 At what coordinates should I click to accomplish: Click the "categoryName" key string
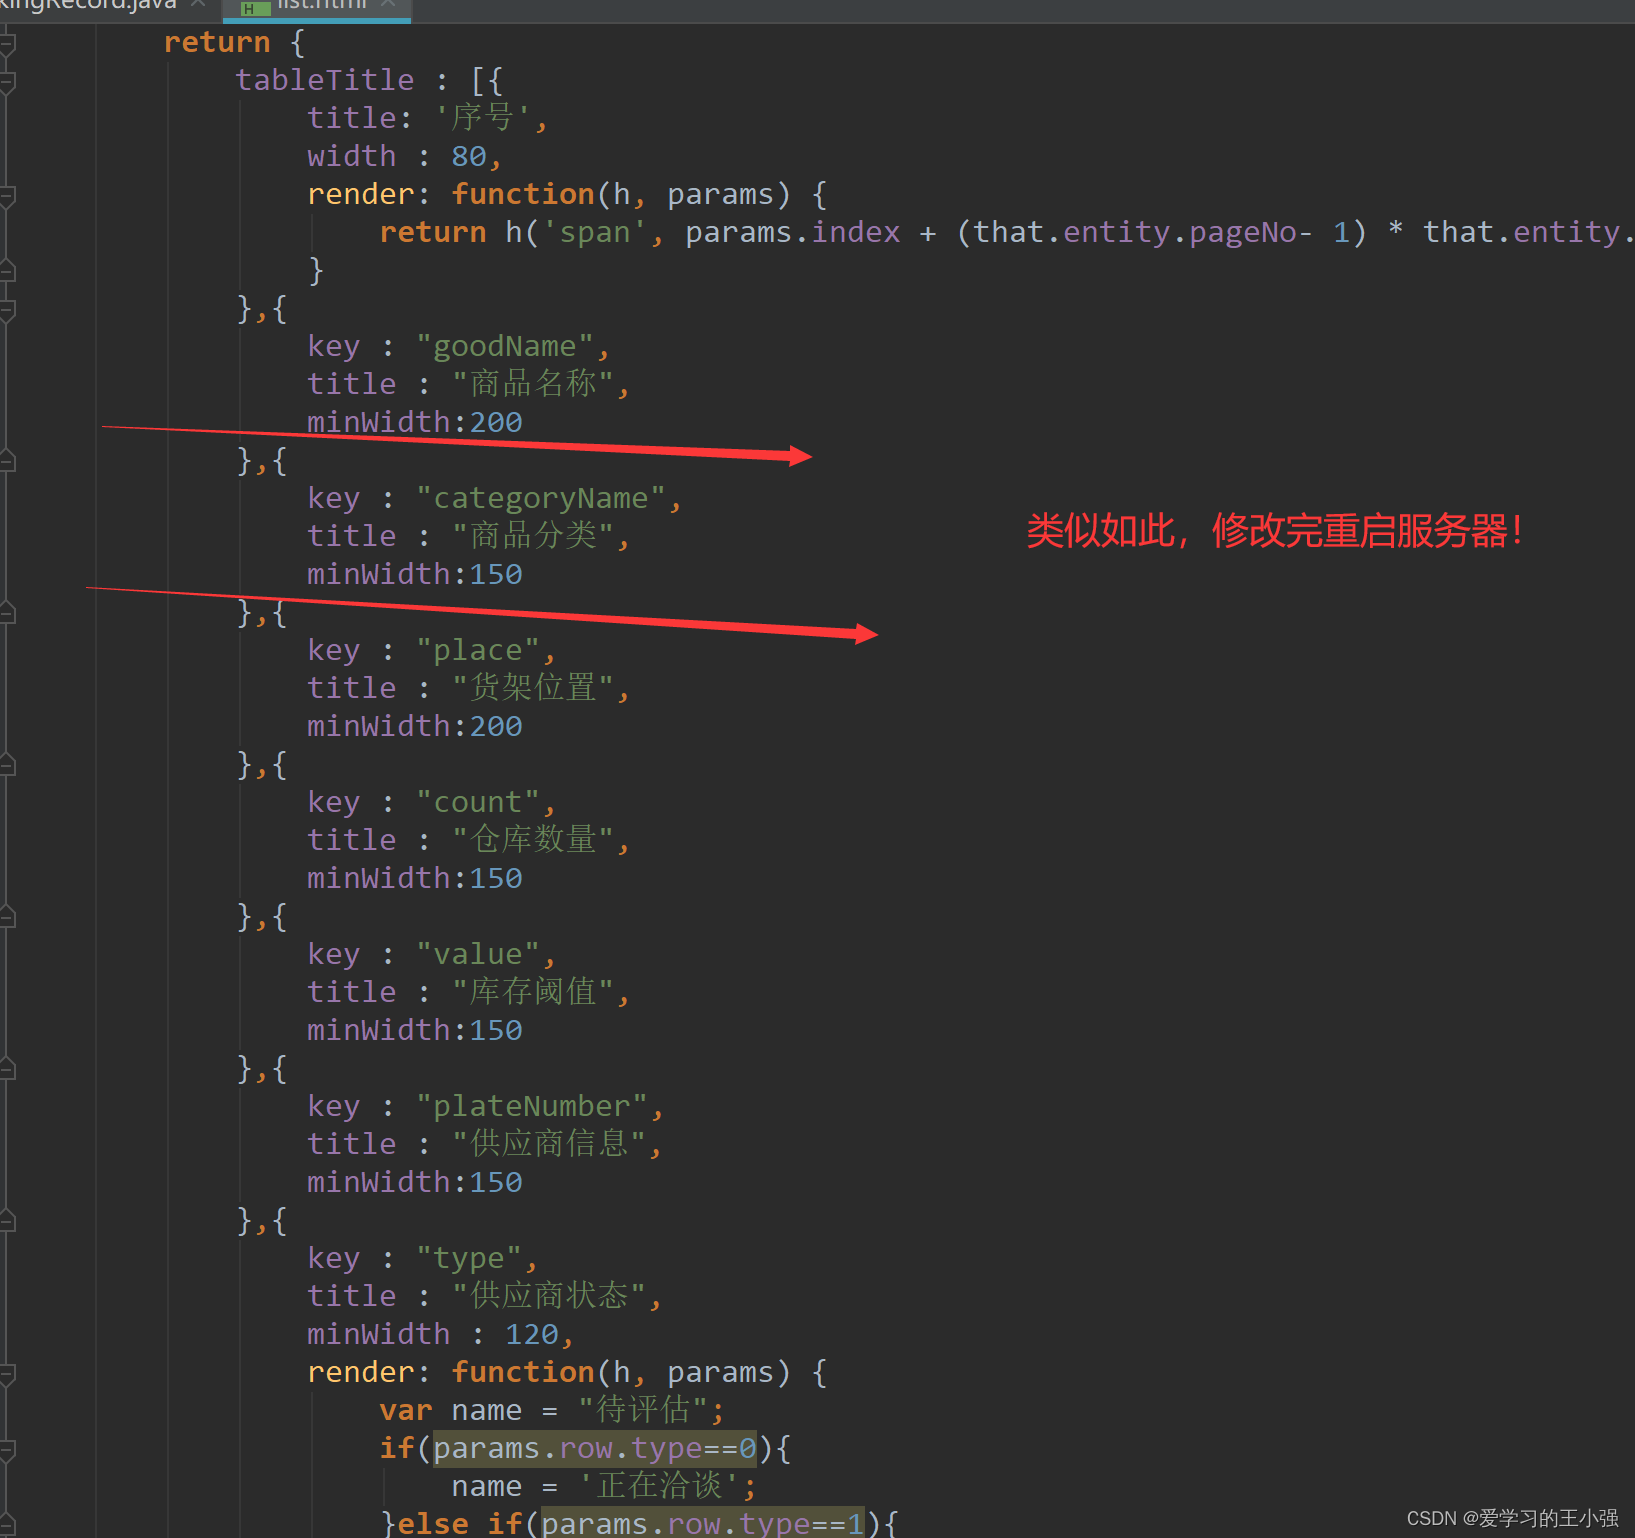click(x=541, y=498)
